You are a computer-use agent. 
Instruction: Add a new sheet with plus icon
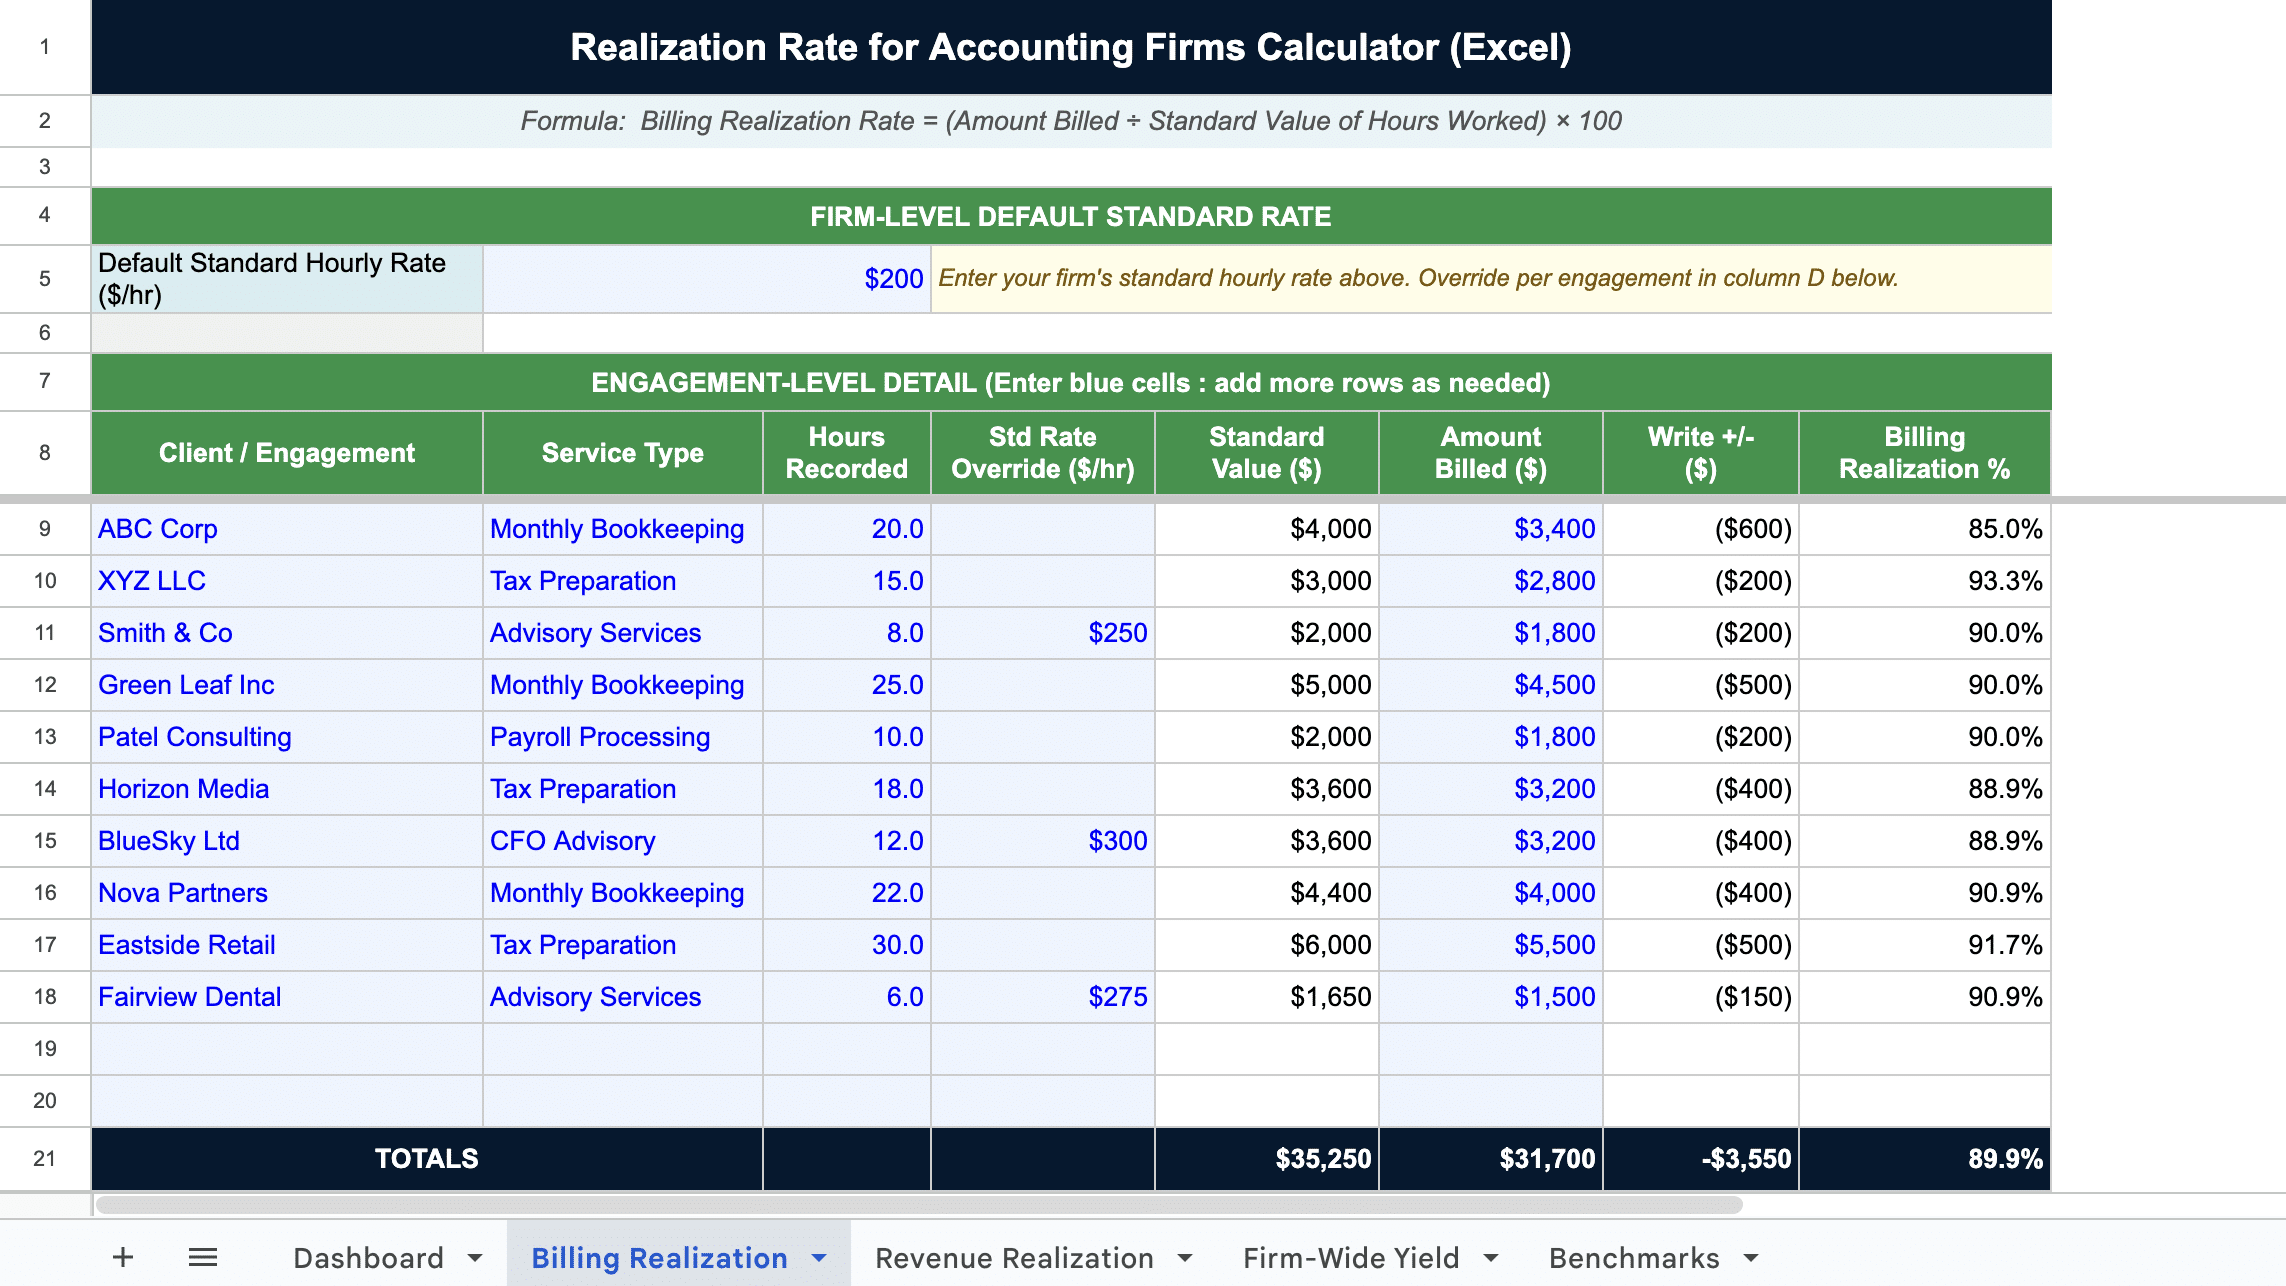[123, 1257]
